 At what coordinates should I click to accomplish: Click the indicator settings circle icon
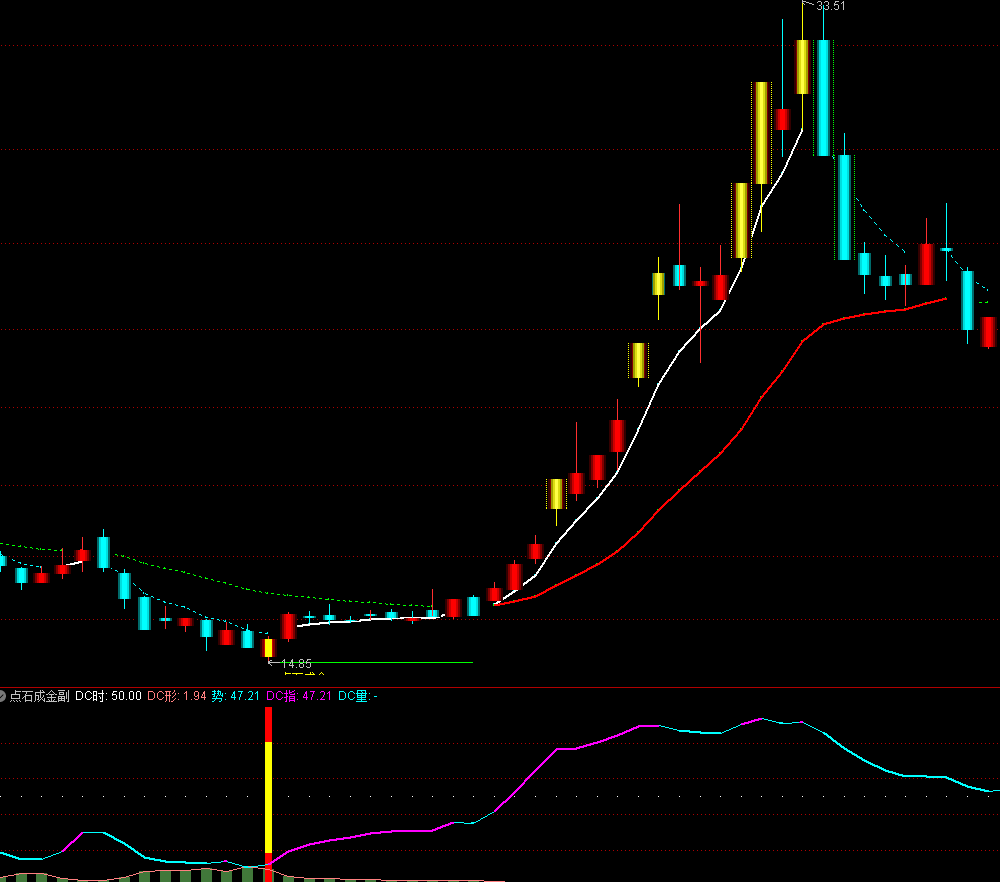click(x=3, y=695)
